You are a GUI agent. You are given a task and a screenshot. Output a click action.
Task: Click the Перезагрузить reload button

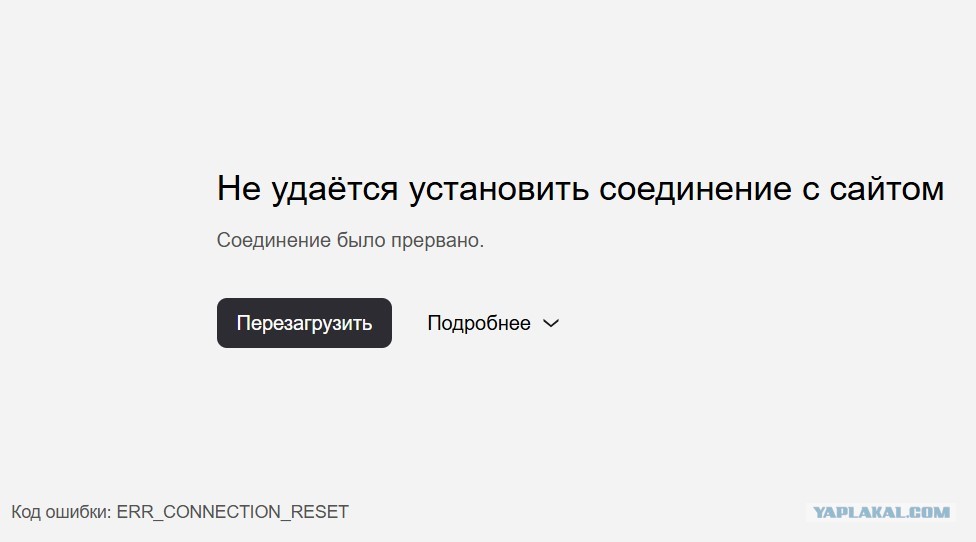coord(304,323)
